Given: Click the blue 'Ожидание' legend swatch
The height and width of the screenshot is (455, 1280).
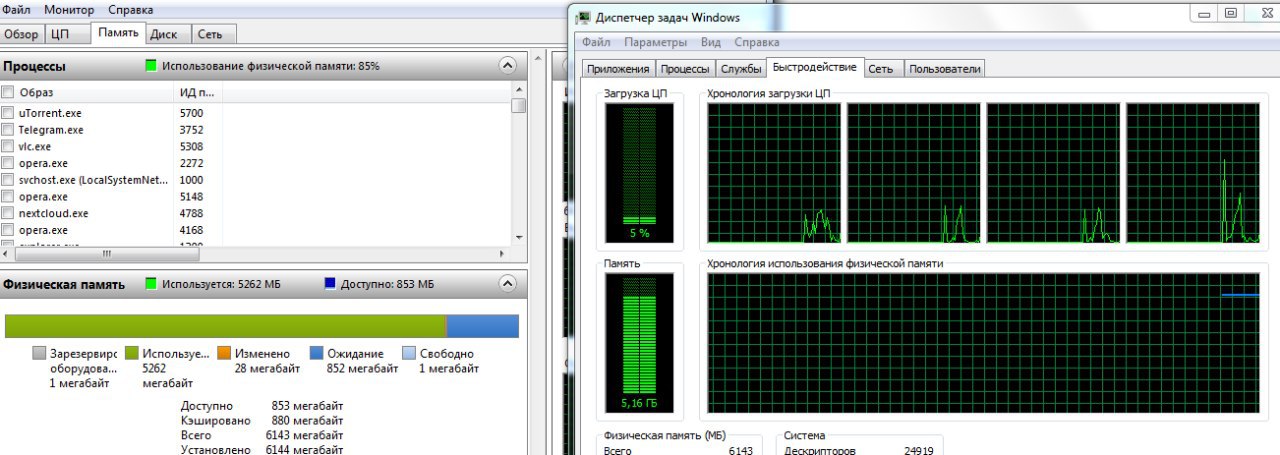Looking at the screenshot, I should coord(316,353).
